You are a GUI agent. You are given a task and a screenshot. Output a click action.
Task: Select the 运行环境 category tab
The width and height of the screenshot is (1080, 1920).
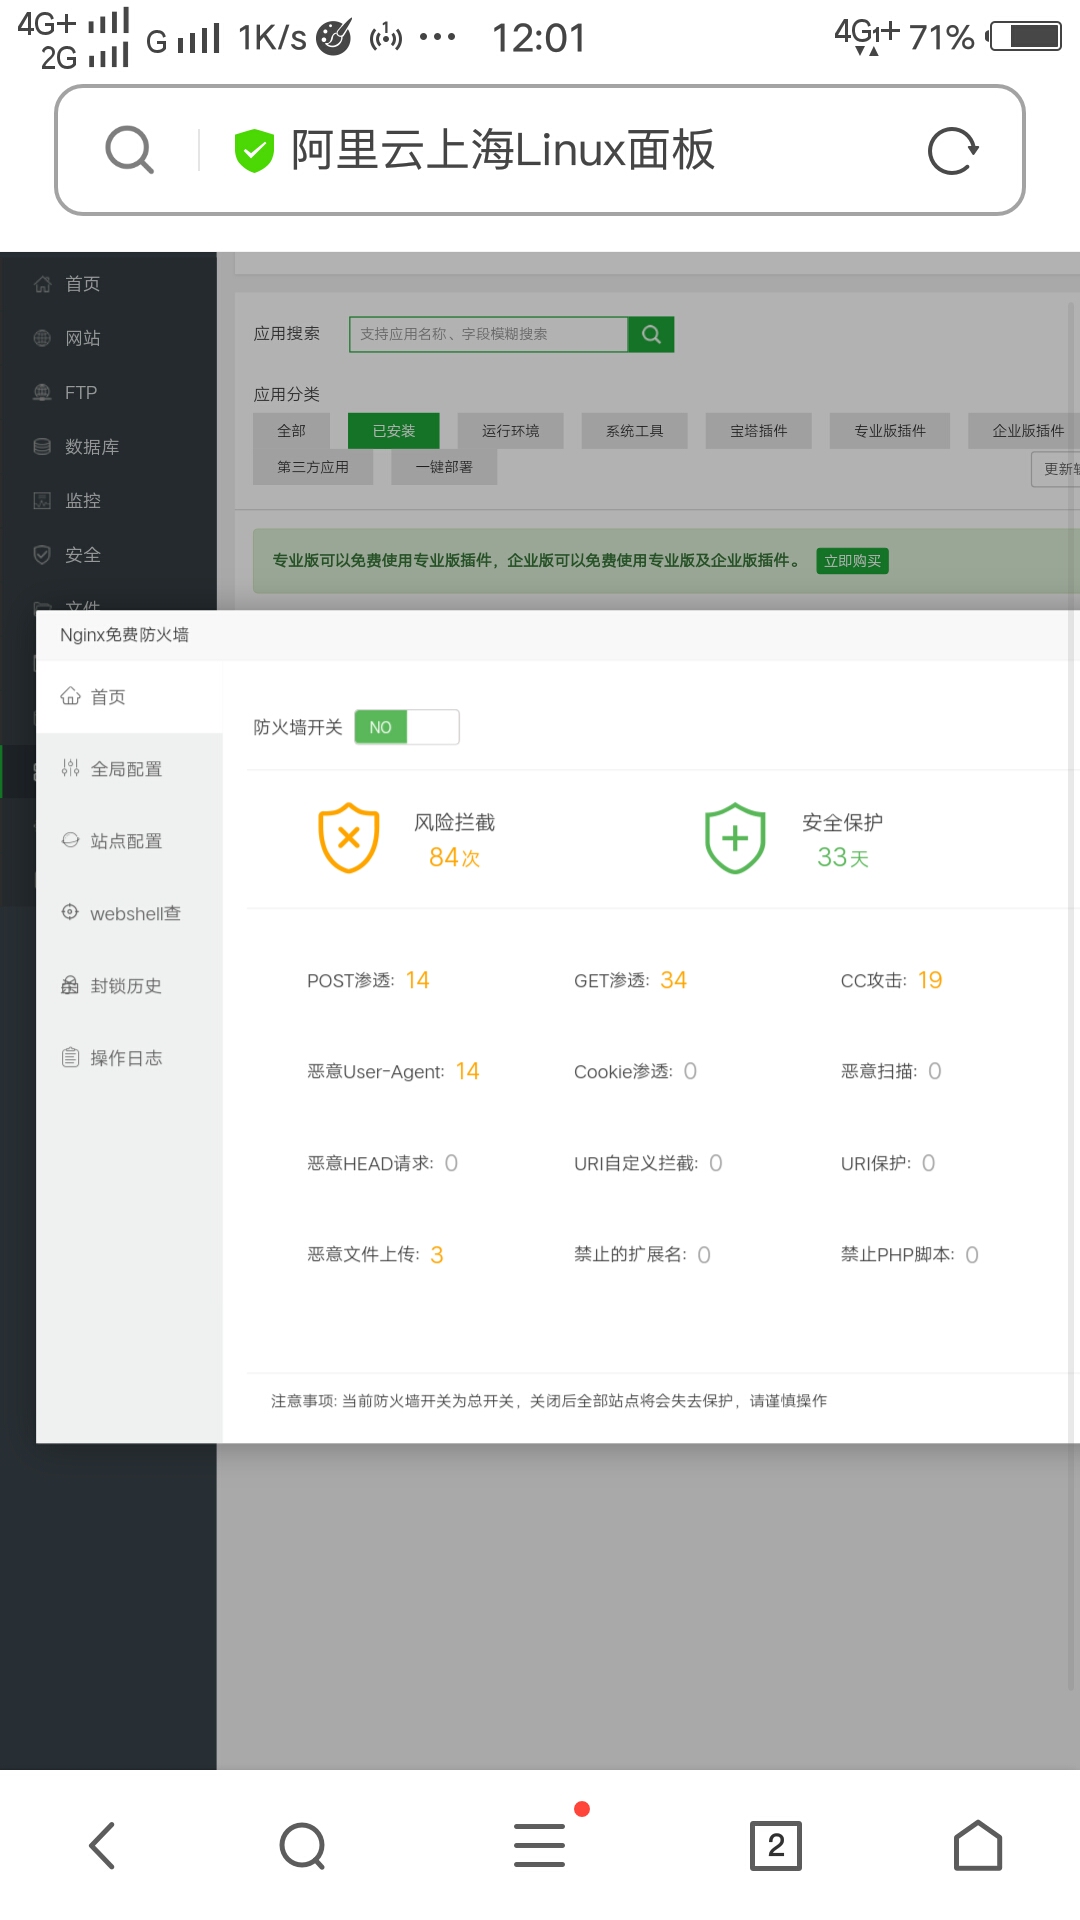click(x=511, y=431)
